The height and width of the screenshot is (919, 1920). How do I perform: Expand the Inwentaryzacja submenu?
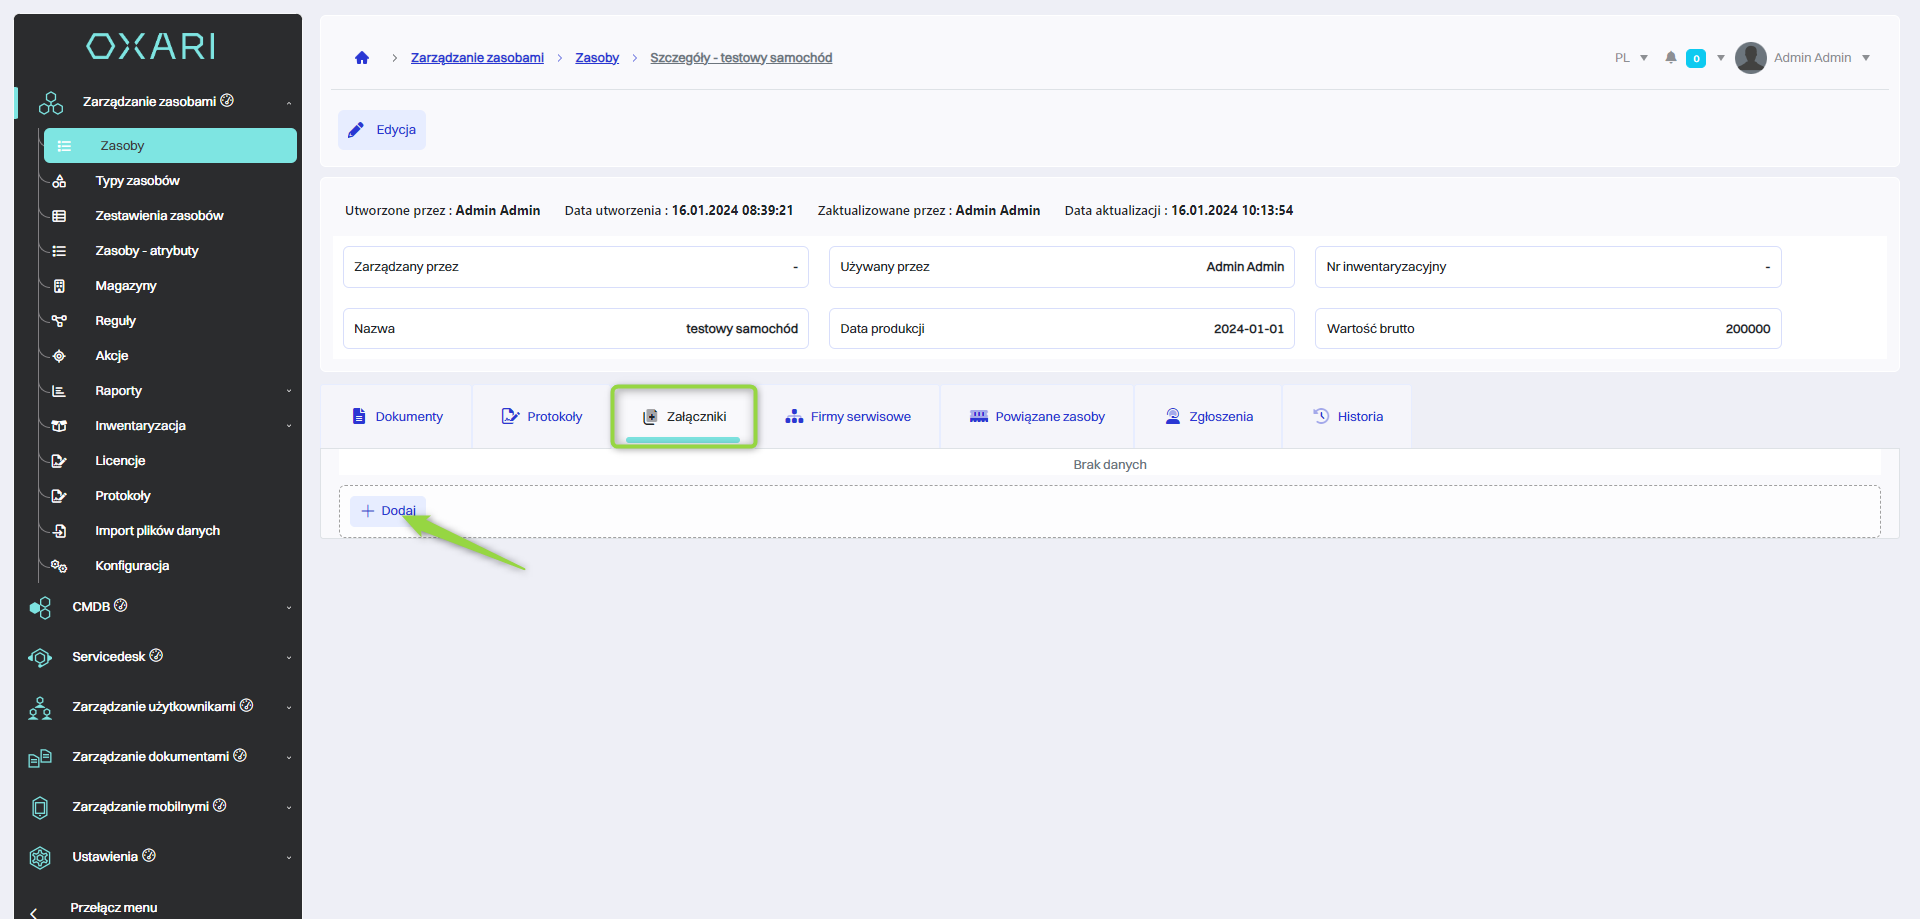[x=289, y=426]
